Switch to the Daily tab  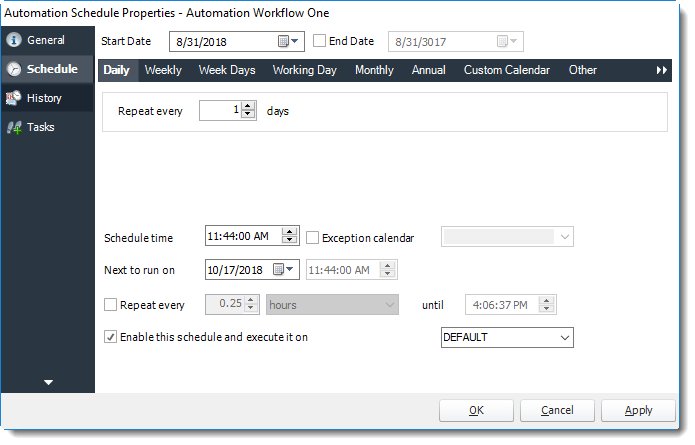117,70
